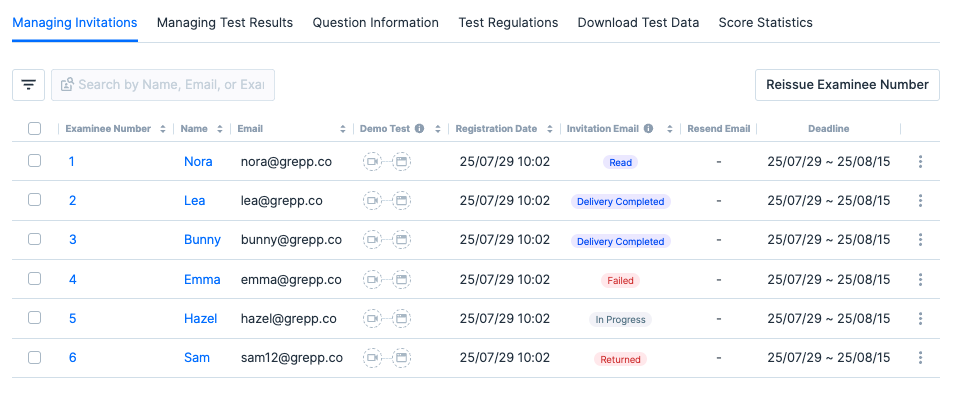972x396 pixels.
Task: Toggle the select-all header checkbox
Action: pos(34,129)
